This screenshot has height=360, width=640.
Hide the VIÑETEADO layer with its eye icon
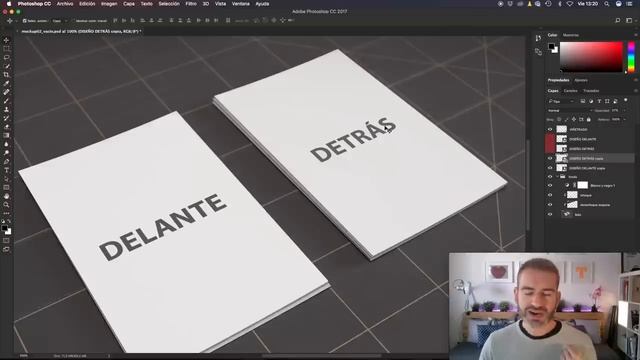click(x=550, y=129)
